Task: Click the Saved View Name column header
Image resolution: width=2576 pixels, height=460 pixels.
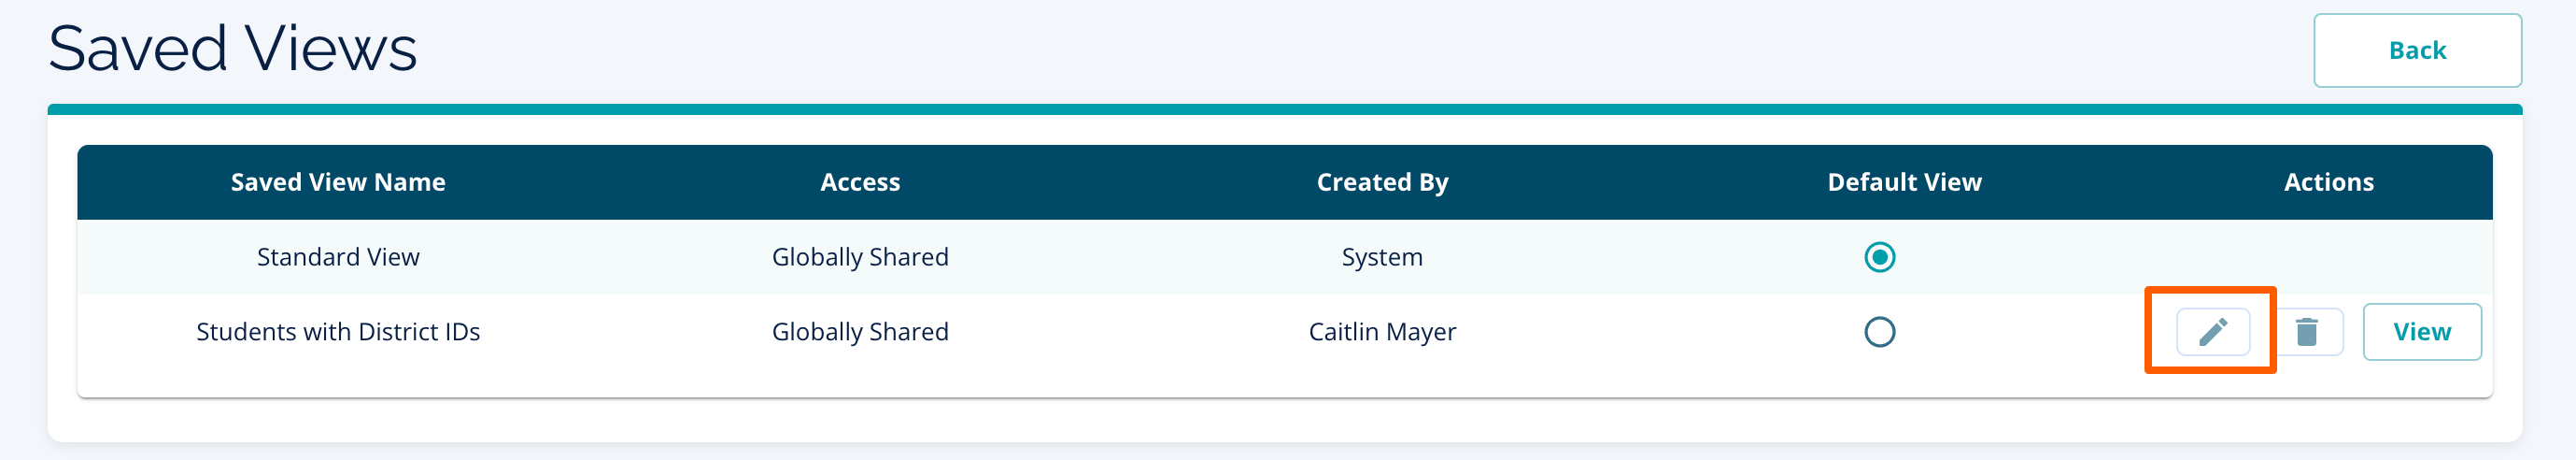Action: [338, 182]
